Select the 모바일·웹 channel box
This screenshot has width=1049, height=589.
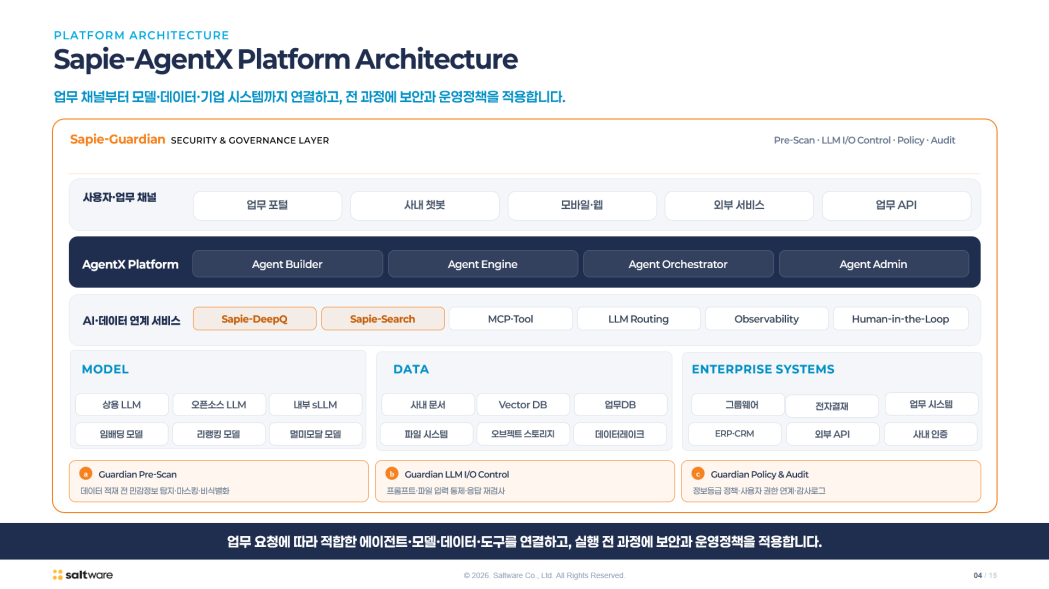pyautogui.click(x=582, y=205)
